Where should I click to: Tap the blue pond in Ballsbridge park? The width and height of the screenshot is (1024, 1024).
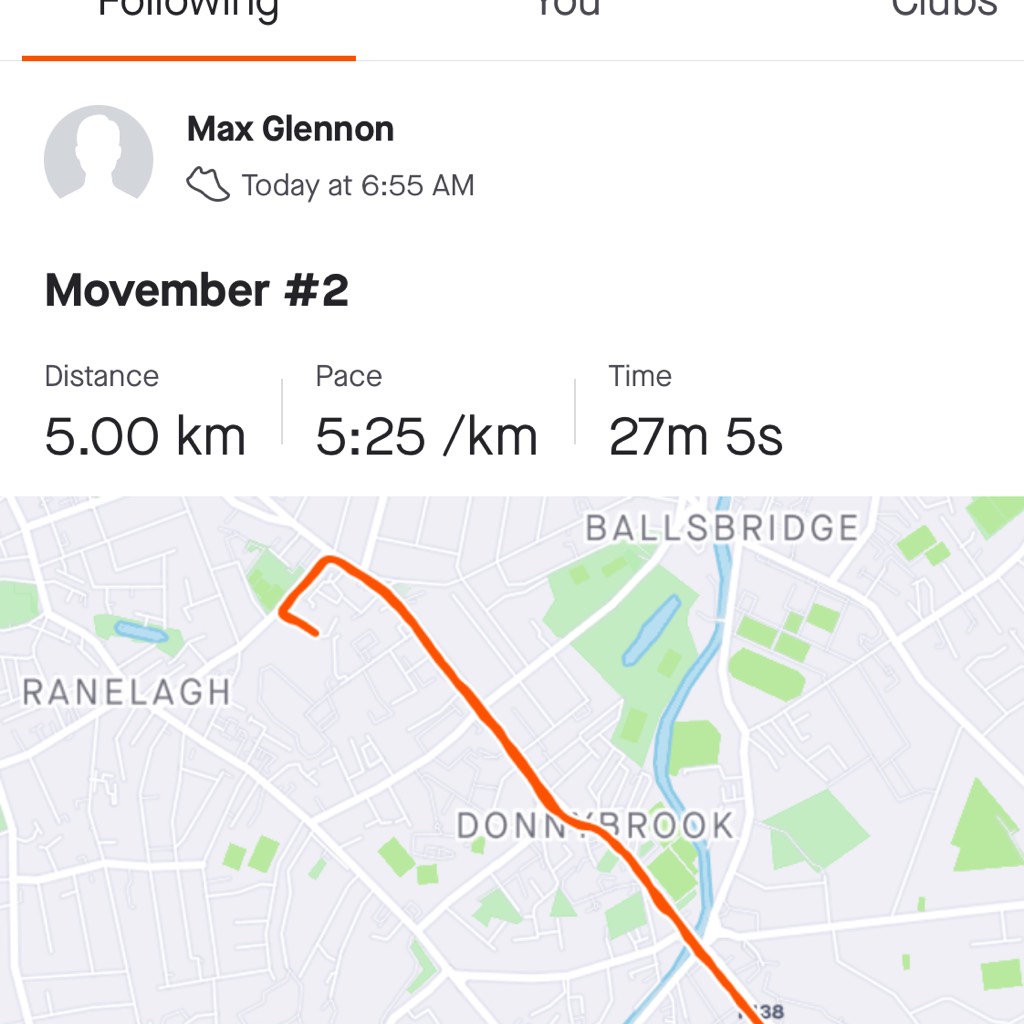coord(650,631)
